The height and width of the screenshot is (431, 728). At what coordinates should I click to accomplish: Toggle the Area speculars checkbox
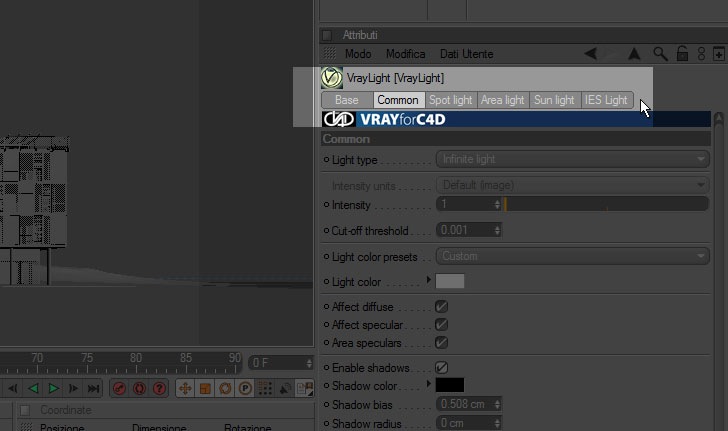441,343
